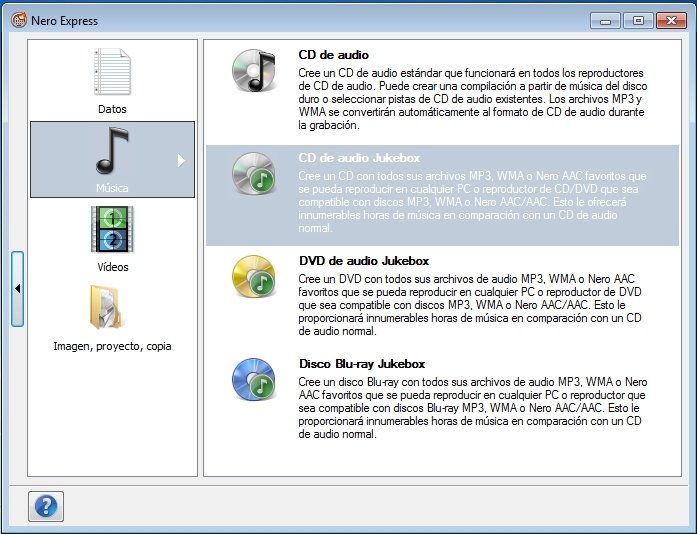Click the Nero Express app icon in title bar
This screenshot has height=534, width=697.
coord(19,20)
